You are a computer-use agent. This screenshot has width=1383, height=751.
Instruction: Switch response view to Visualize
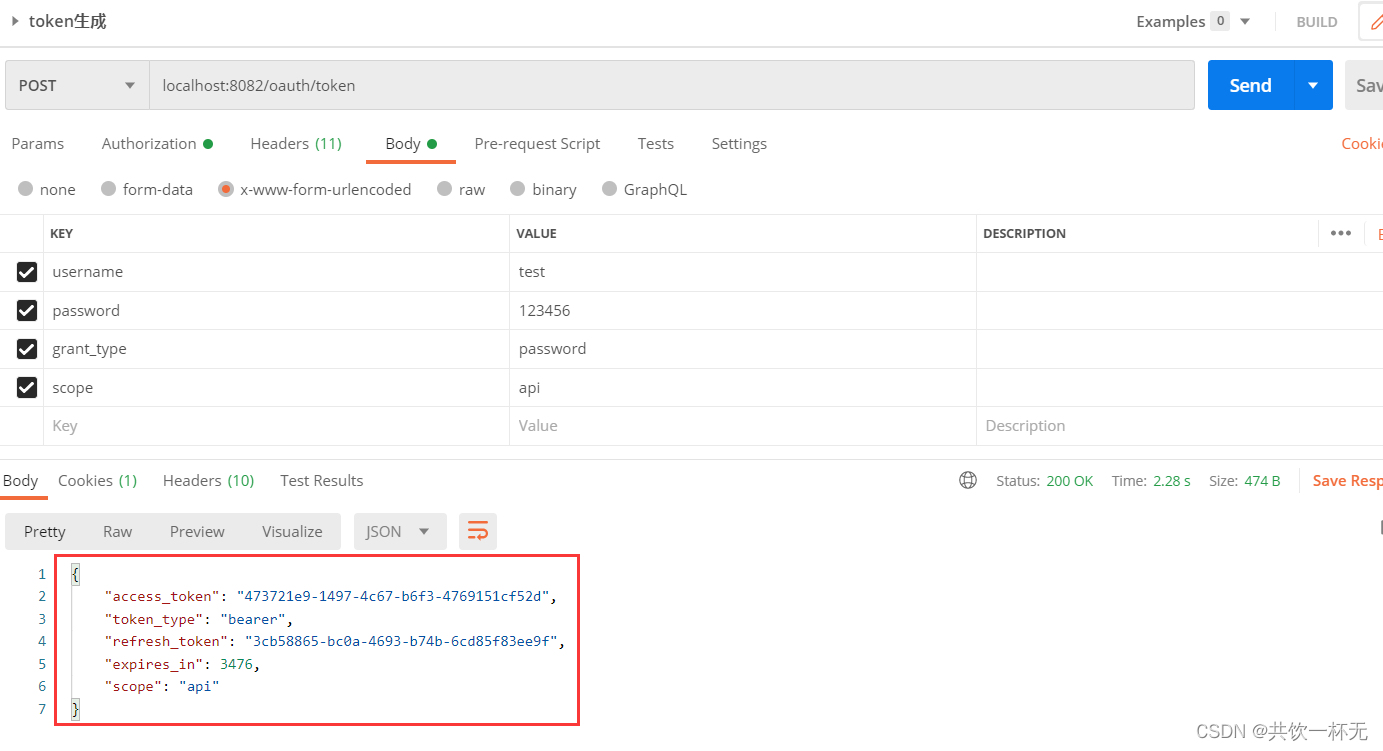[x=292, y=531]
